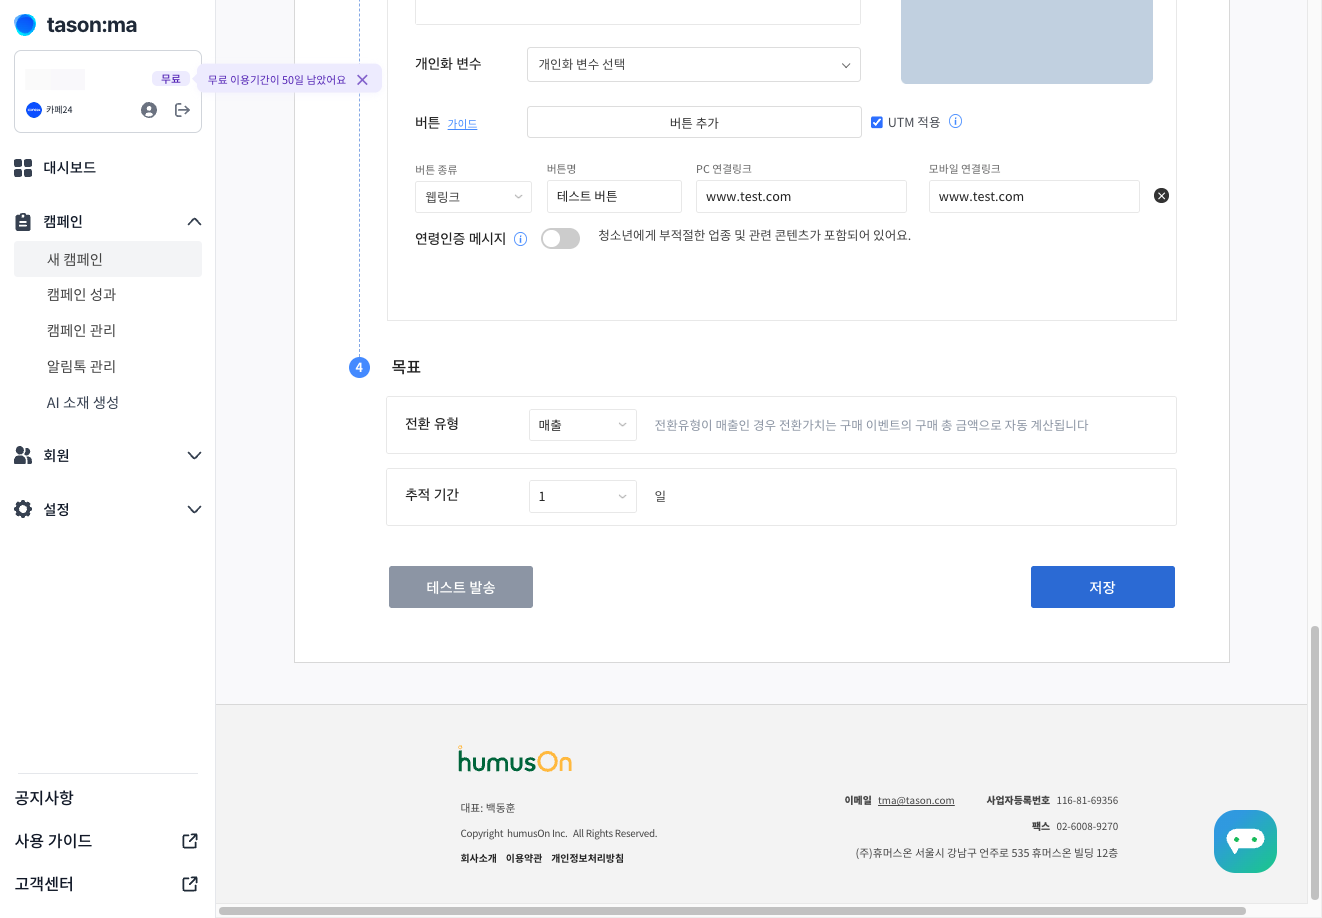Dismiss the free trial notice with X

(362, 80)
